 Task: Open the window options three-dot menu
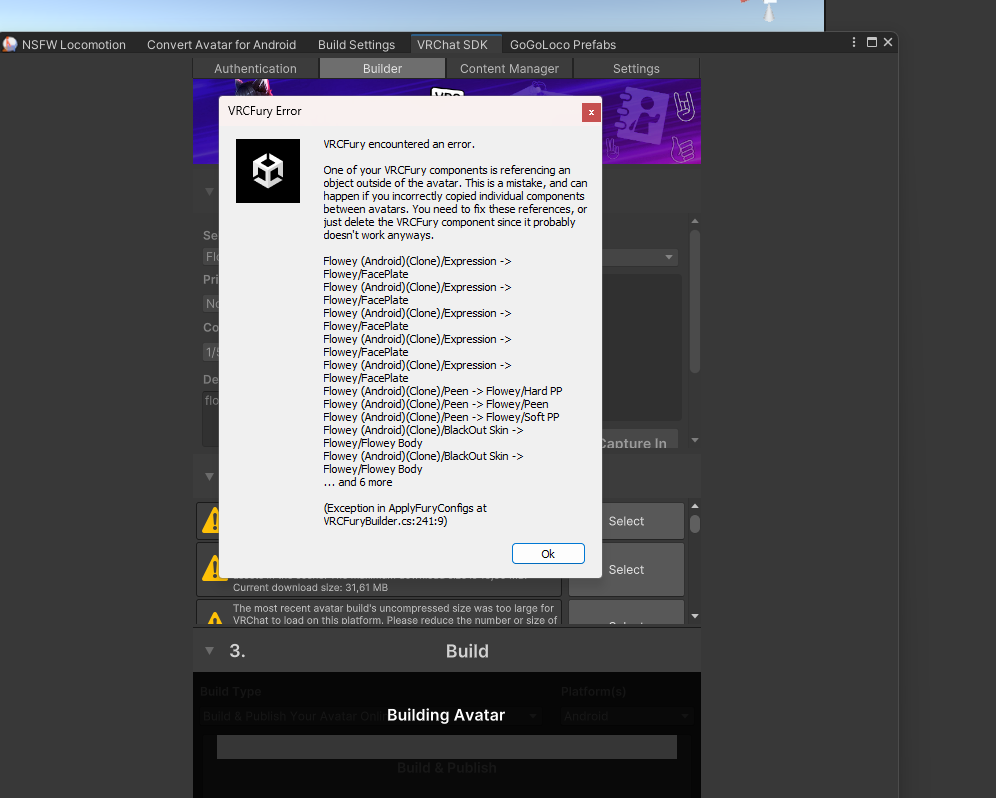click(x=854, y=42)
